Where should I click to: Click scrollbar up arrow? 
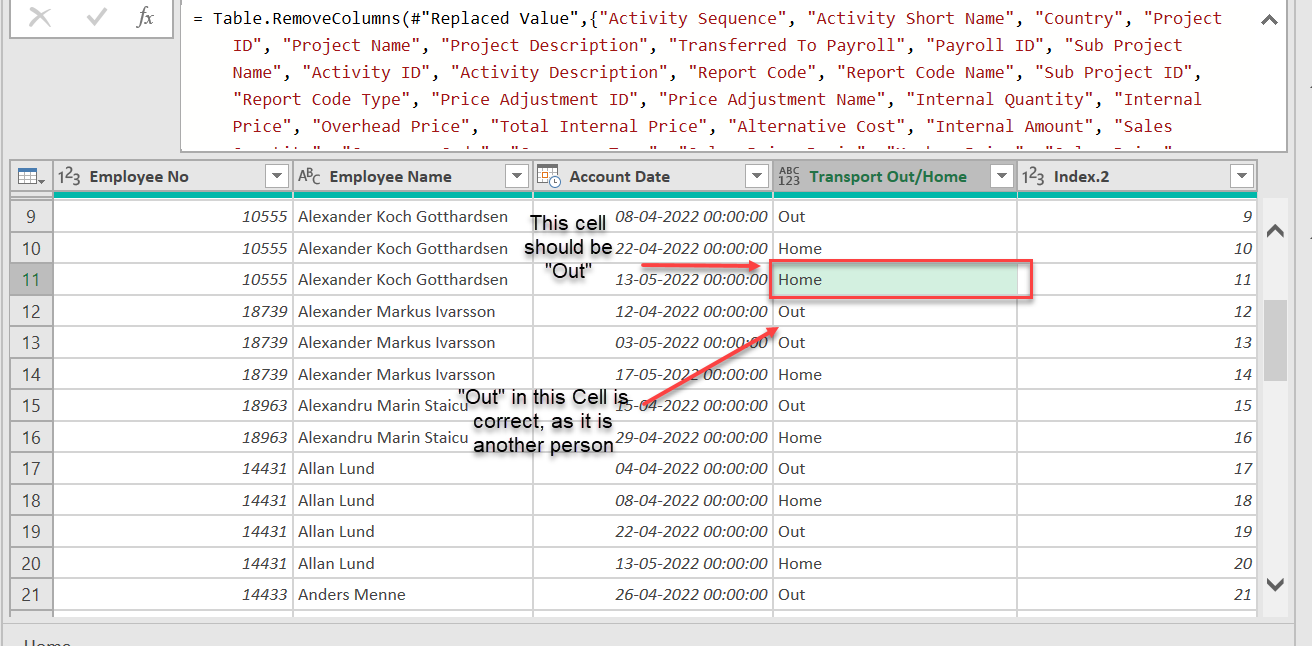coord(1275,231)
